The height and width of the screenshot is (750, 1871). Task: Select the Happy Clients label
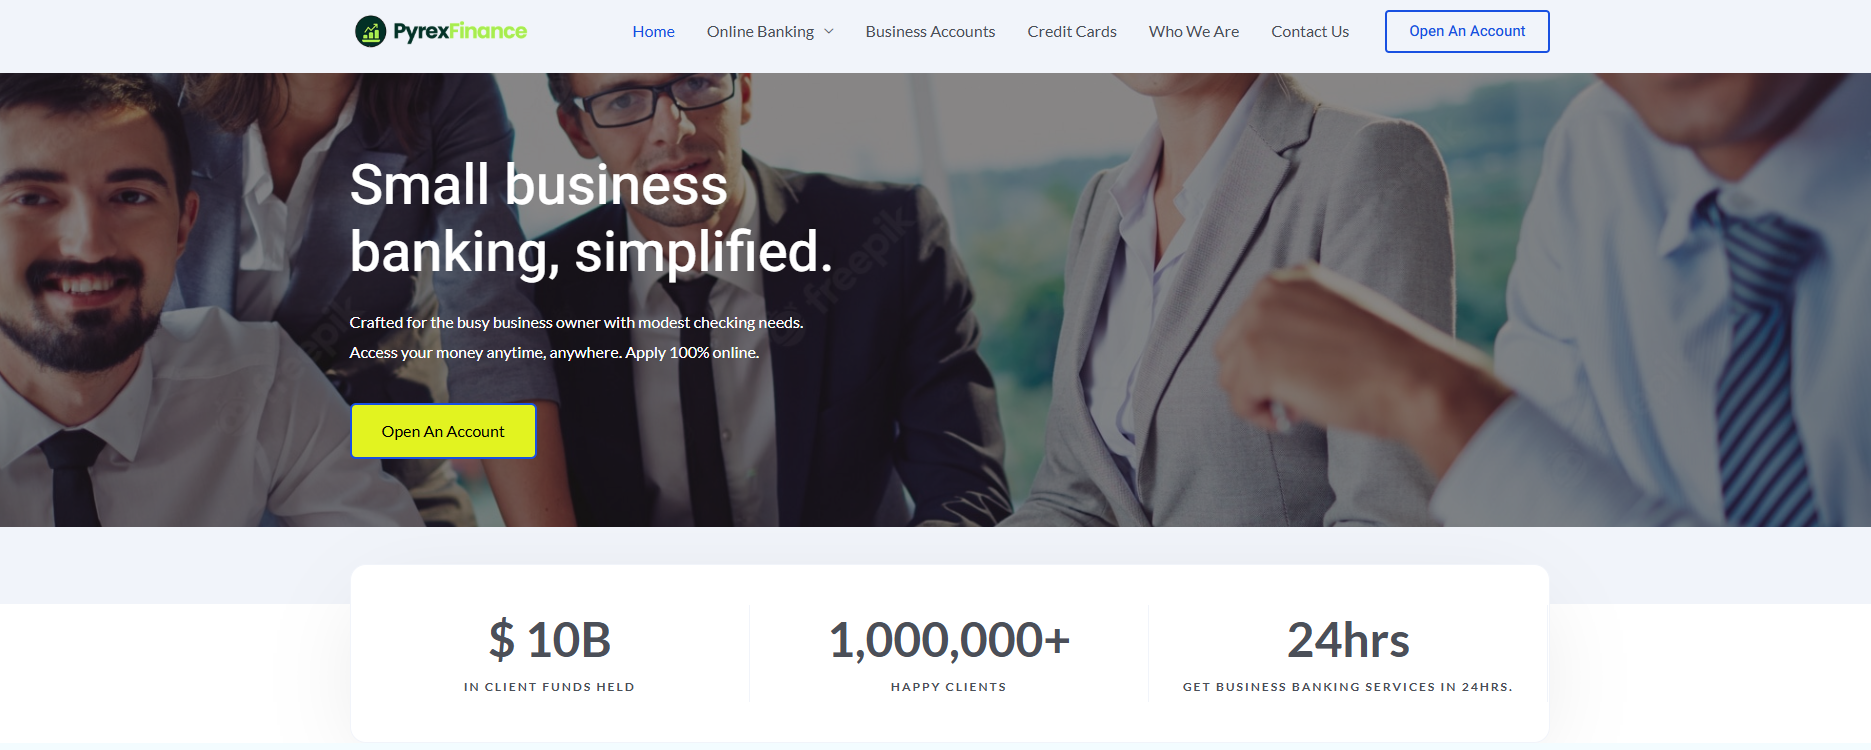pyautogui.click(x=949, y=687)
